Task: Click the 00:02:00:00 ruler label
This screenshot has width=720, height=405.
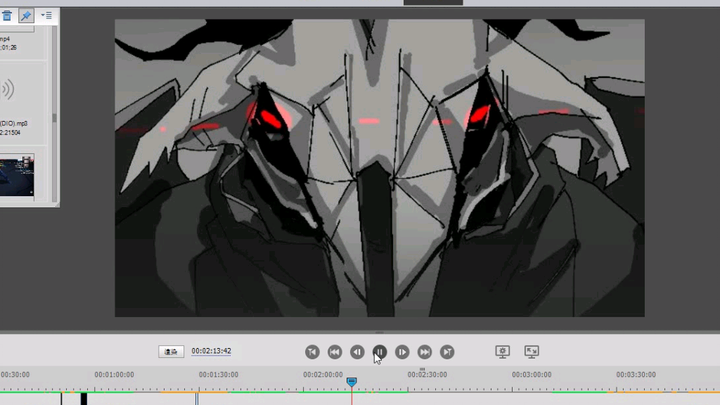Action: click(323, 375)
